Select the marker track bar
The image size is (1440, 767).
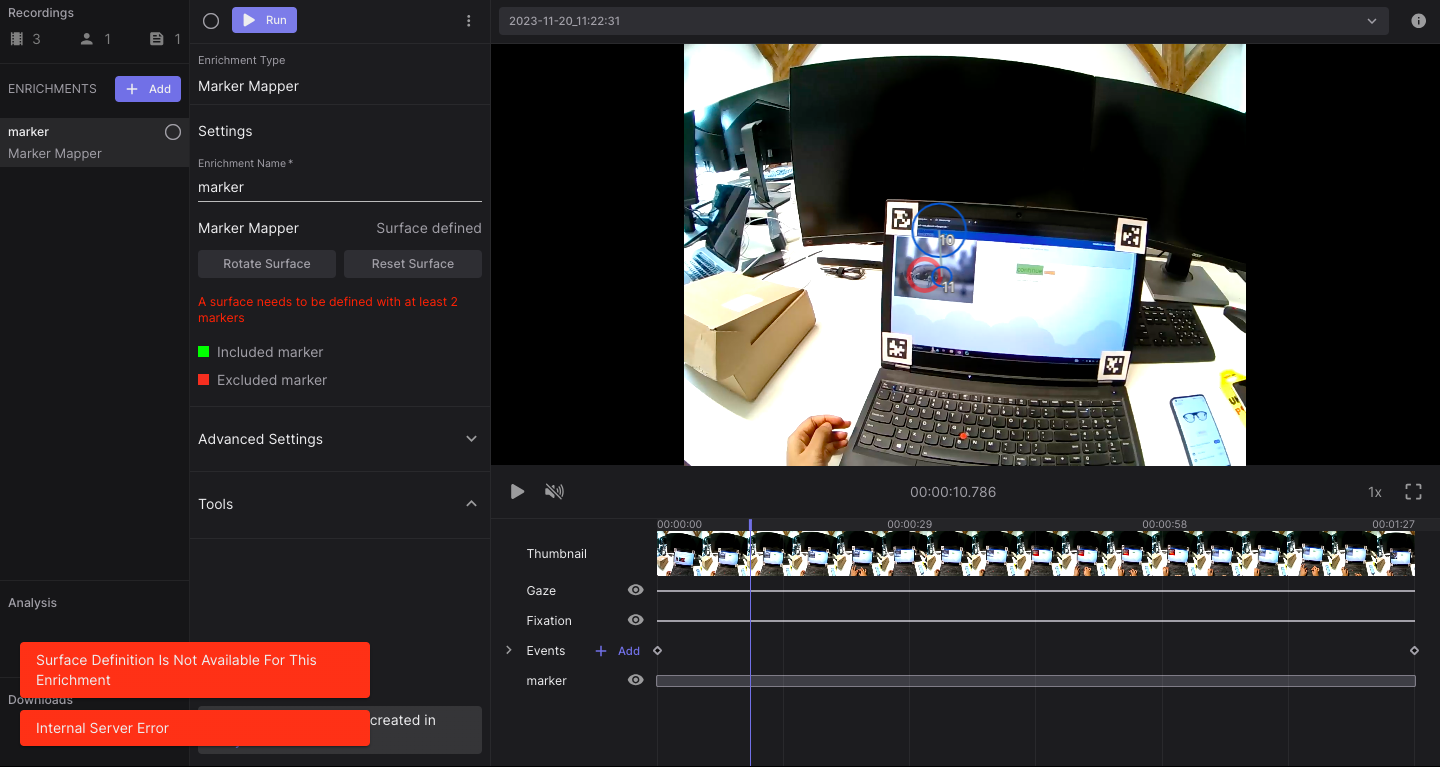coord(1036,681)
